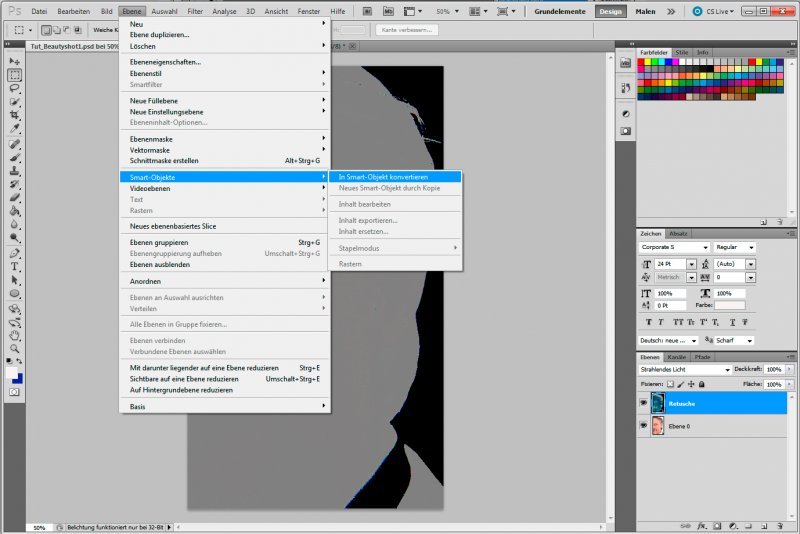This screenshot has width=800, height=534.
Task: Toggle faux italic in Zeichen panel
Action: click(661, 322)
